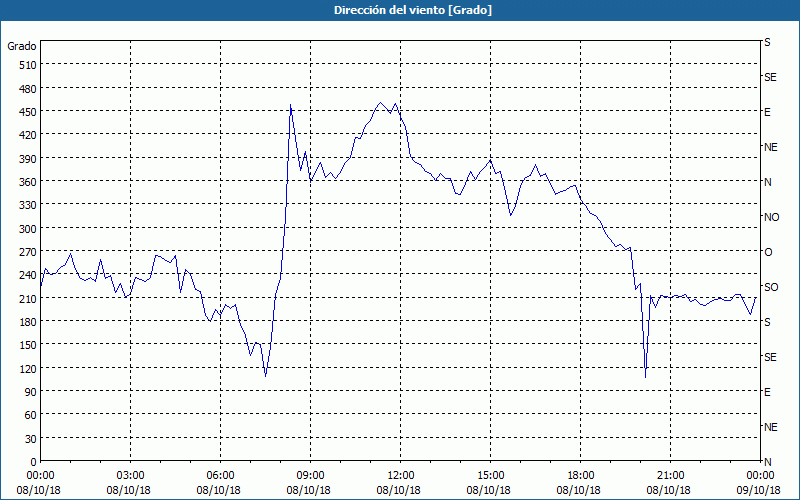The image size is (800, 500).
Task: Select the 390 value on the degree axis
Action: pyautogui.click(x=28, y=159)
